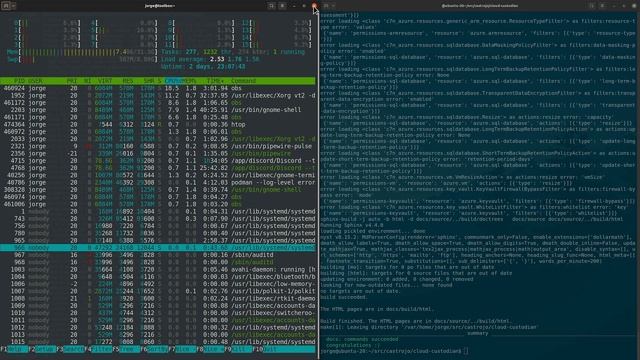This screenshot has height=360, width=640.
Task: Click 'Running Sphinx v4.4.0' line in right terminal
Action: coord(351,225)
